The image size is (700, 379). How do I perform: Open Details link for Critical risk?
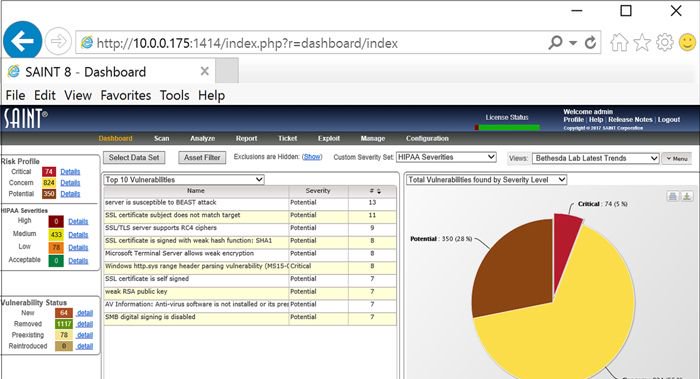[70, 171]
